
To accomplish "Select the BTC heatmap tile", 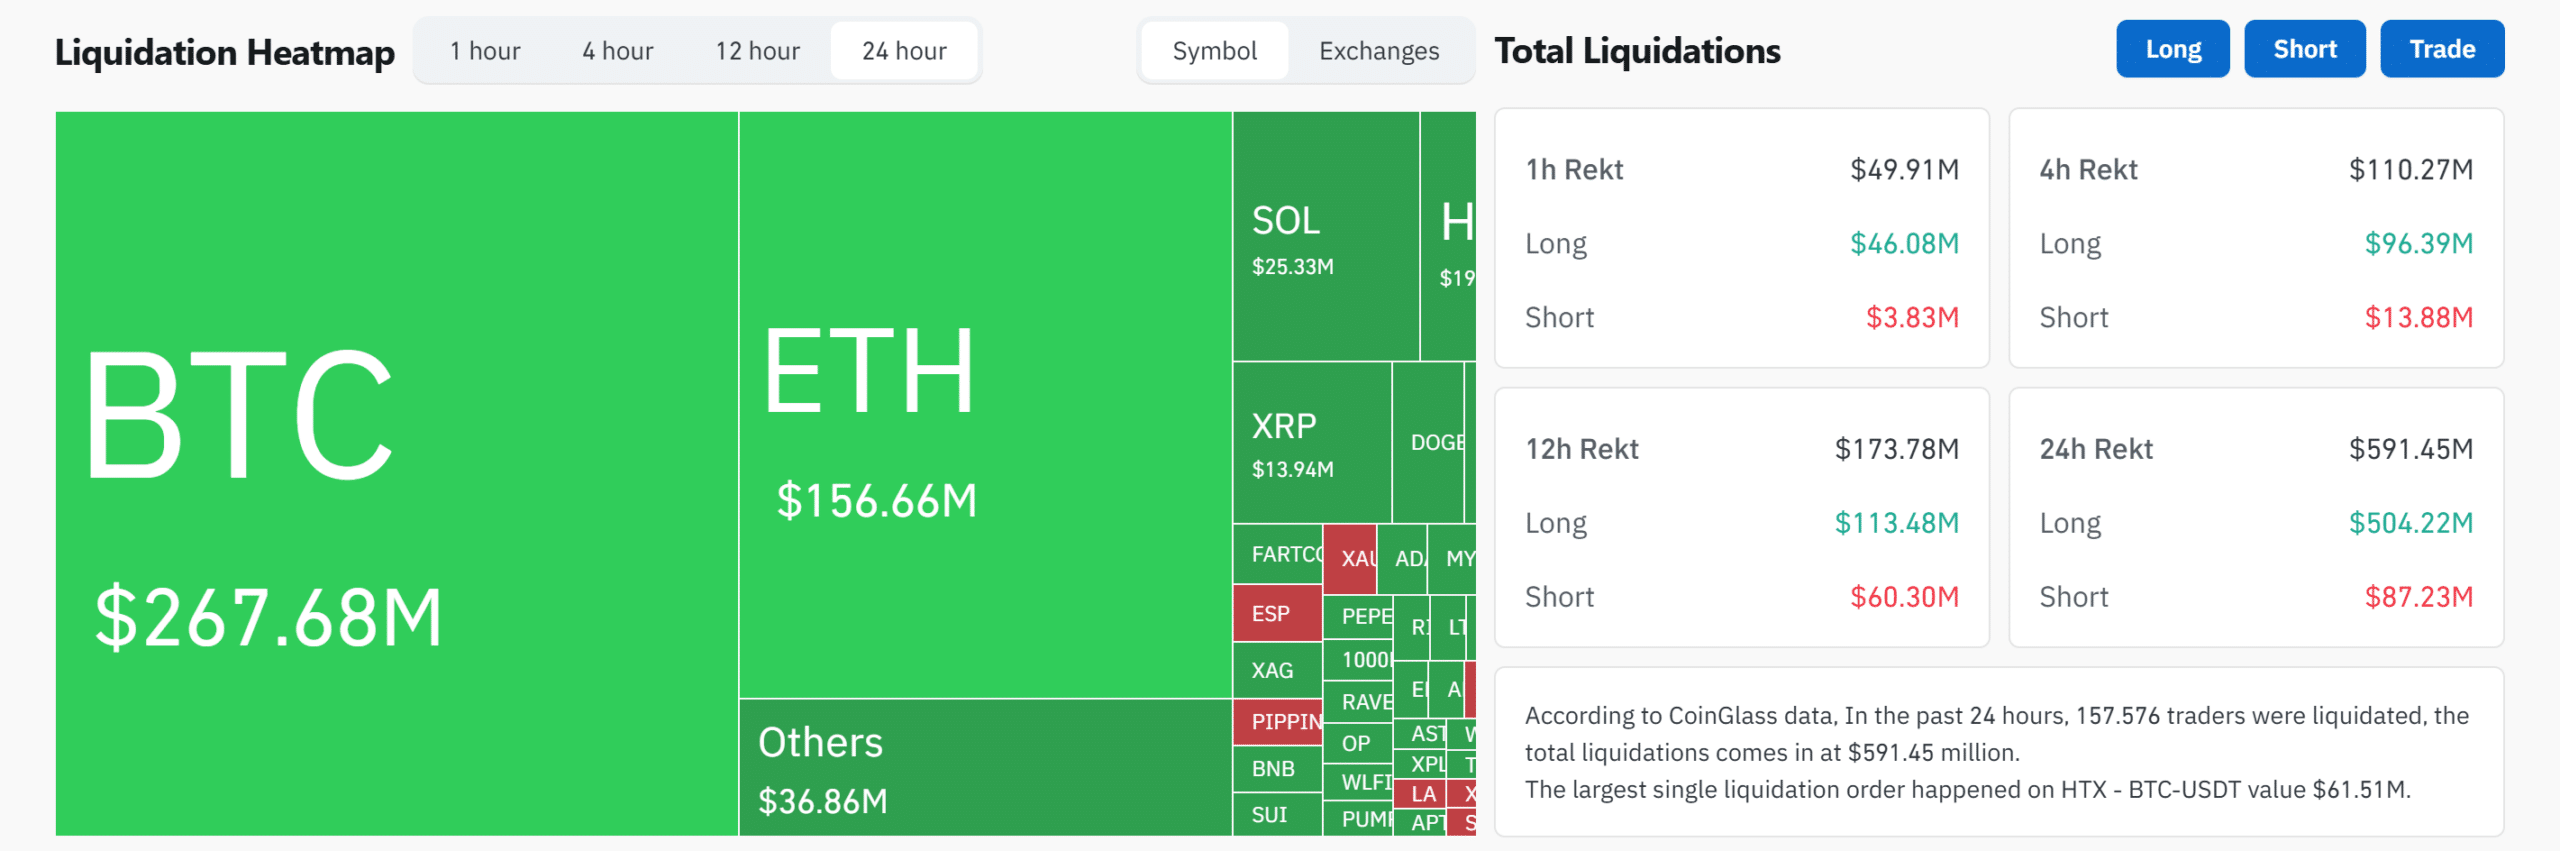I will click(397, 473).
